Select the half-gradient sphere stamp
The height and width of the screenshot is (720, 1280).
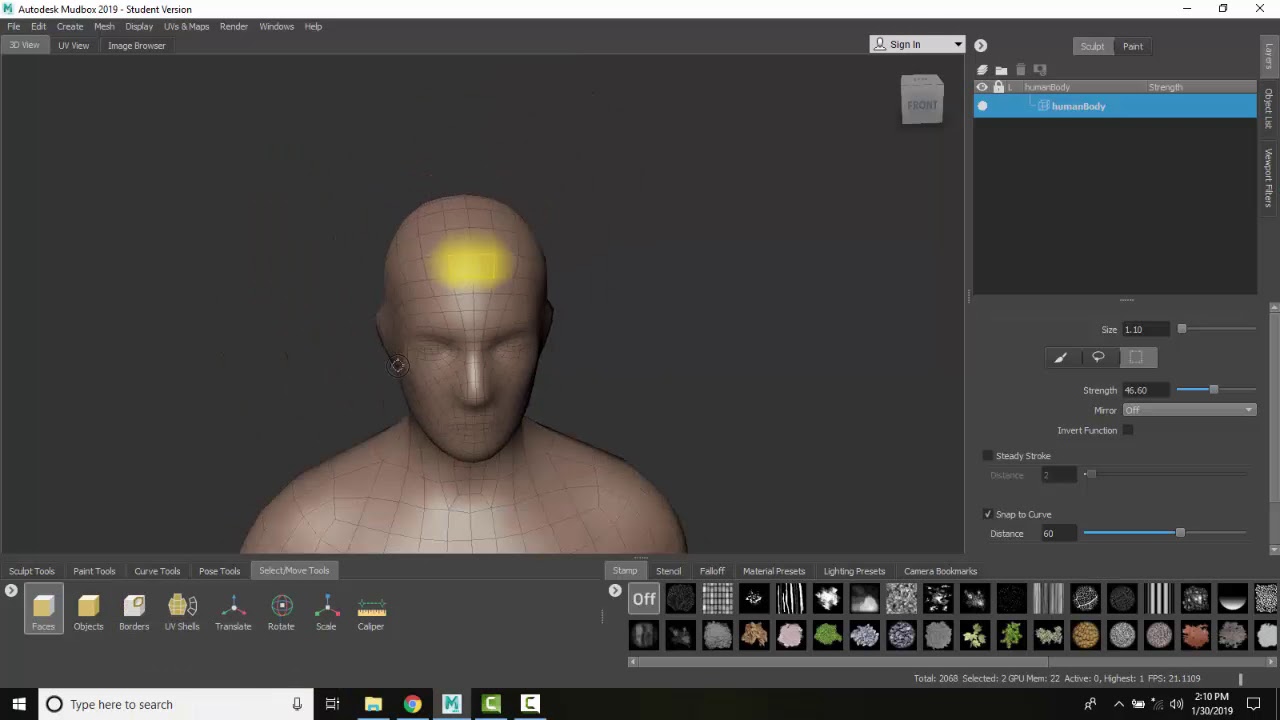(1232, 599)
